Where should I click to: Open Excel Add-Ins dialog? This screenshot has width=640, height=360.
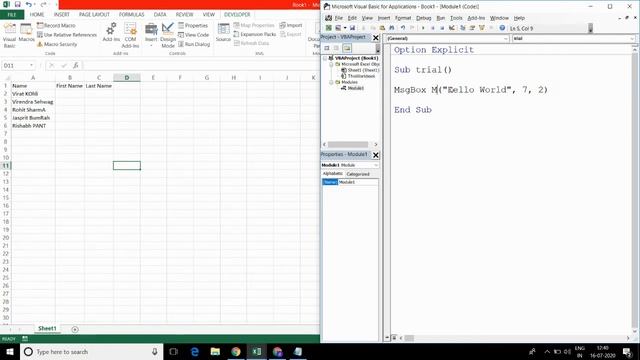click(111, 32)
